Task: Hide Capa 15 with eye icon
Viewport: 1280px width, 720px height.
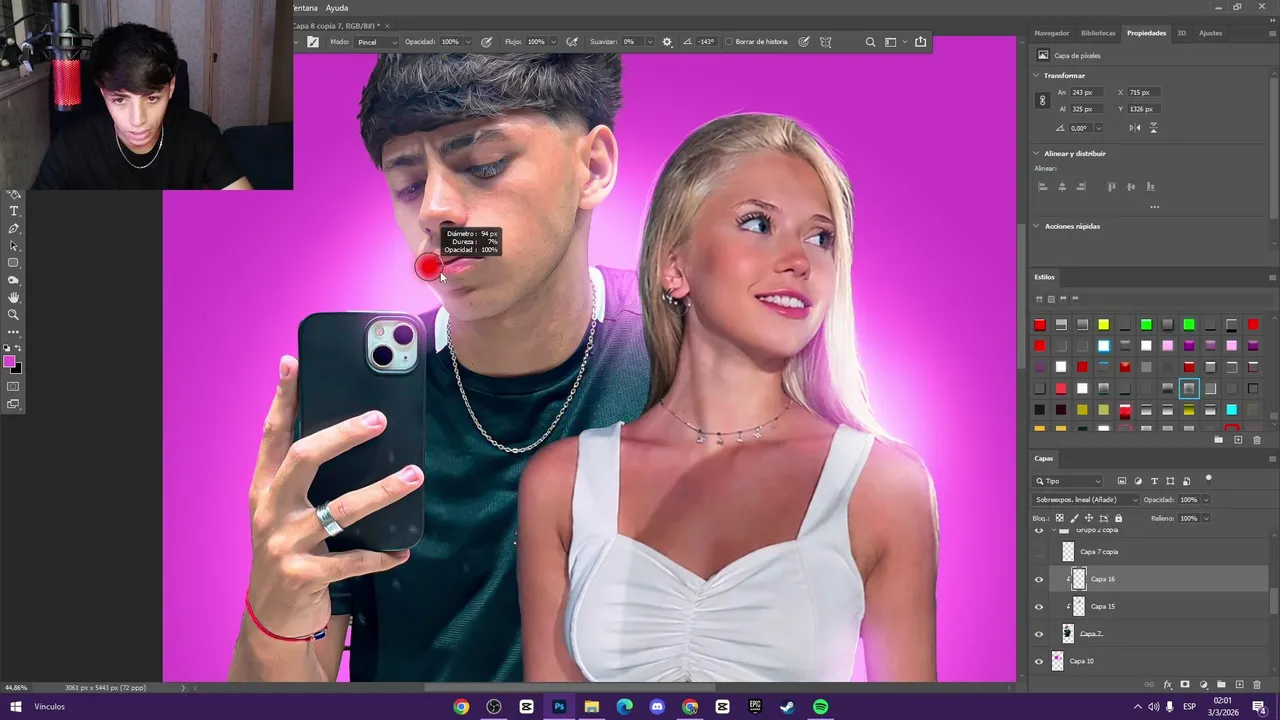Action: (1039, 606)
